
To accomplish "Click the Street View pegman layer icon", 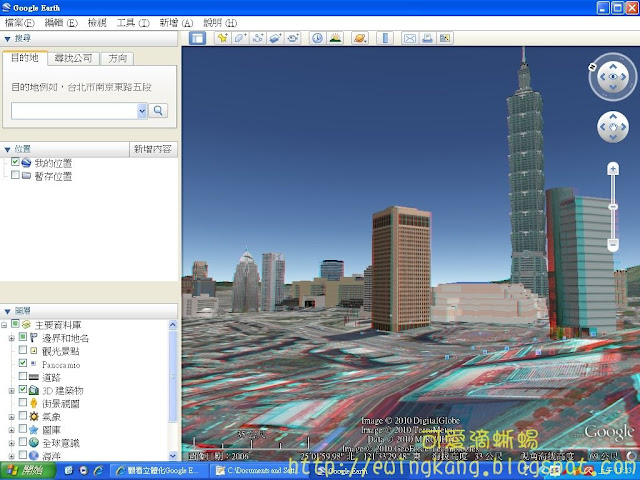I will pyautogui.click(x=34, y=403).
